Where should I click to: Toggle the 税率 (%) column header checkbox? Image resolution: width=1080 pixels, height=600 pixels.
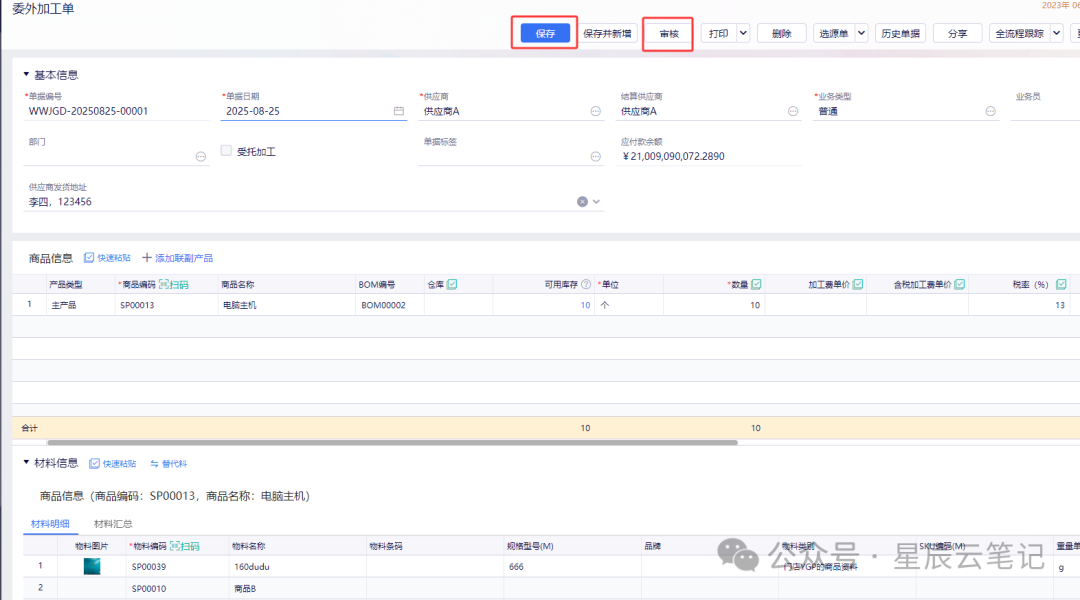coord(1061,285)
